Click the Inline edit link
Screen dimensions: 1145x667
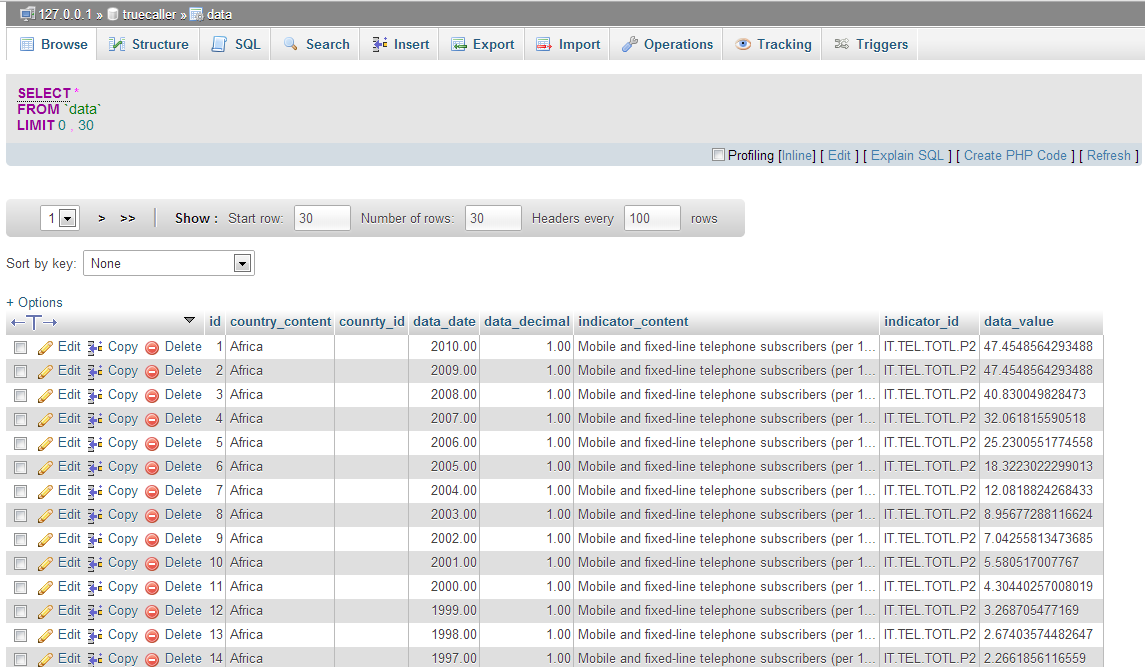pos(797,156)
